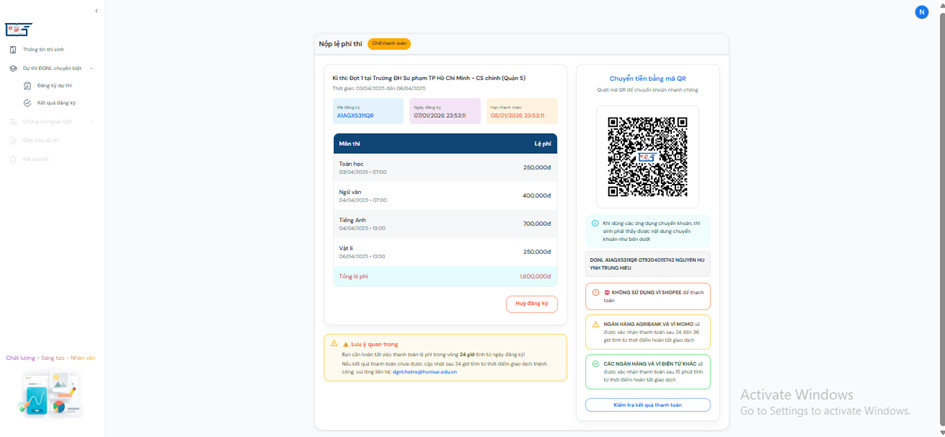
Task: Click the graduation cap icon for Dự thi ĐGNL
Action: pos(13,68)
